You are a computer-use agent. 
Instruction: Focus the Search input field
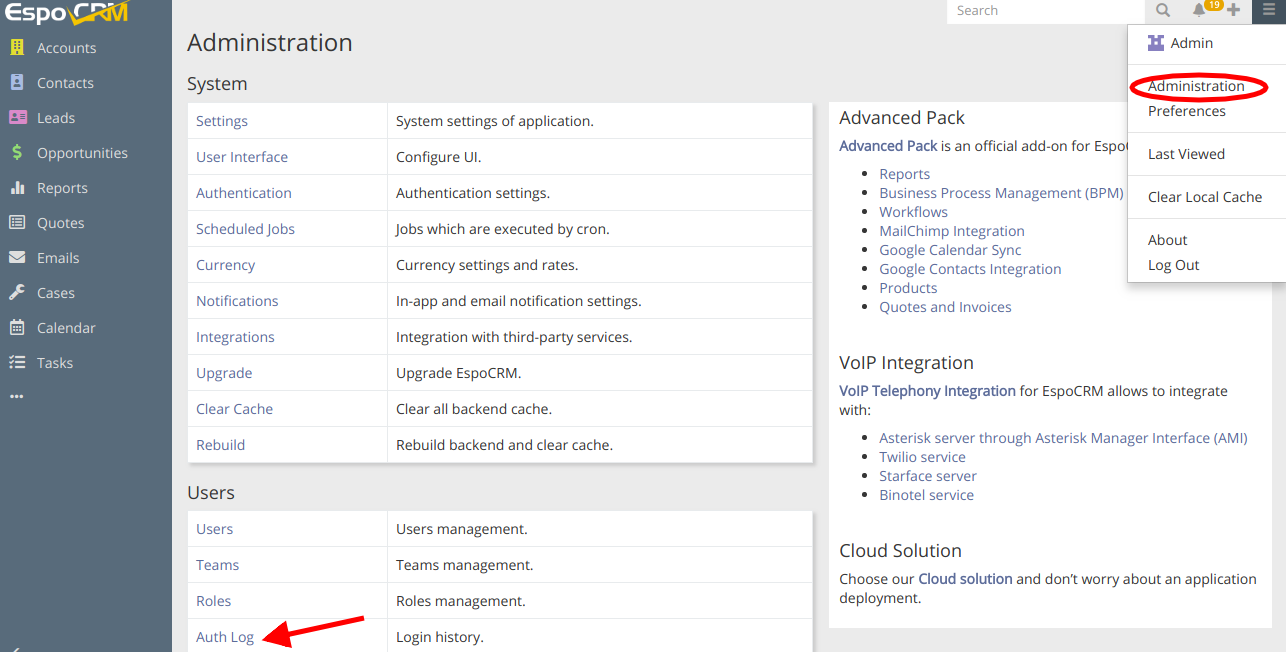(x=1046, y=10)
